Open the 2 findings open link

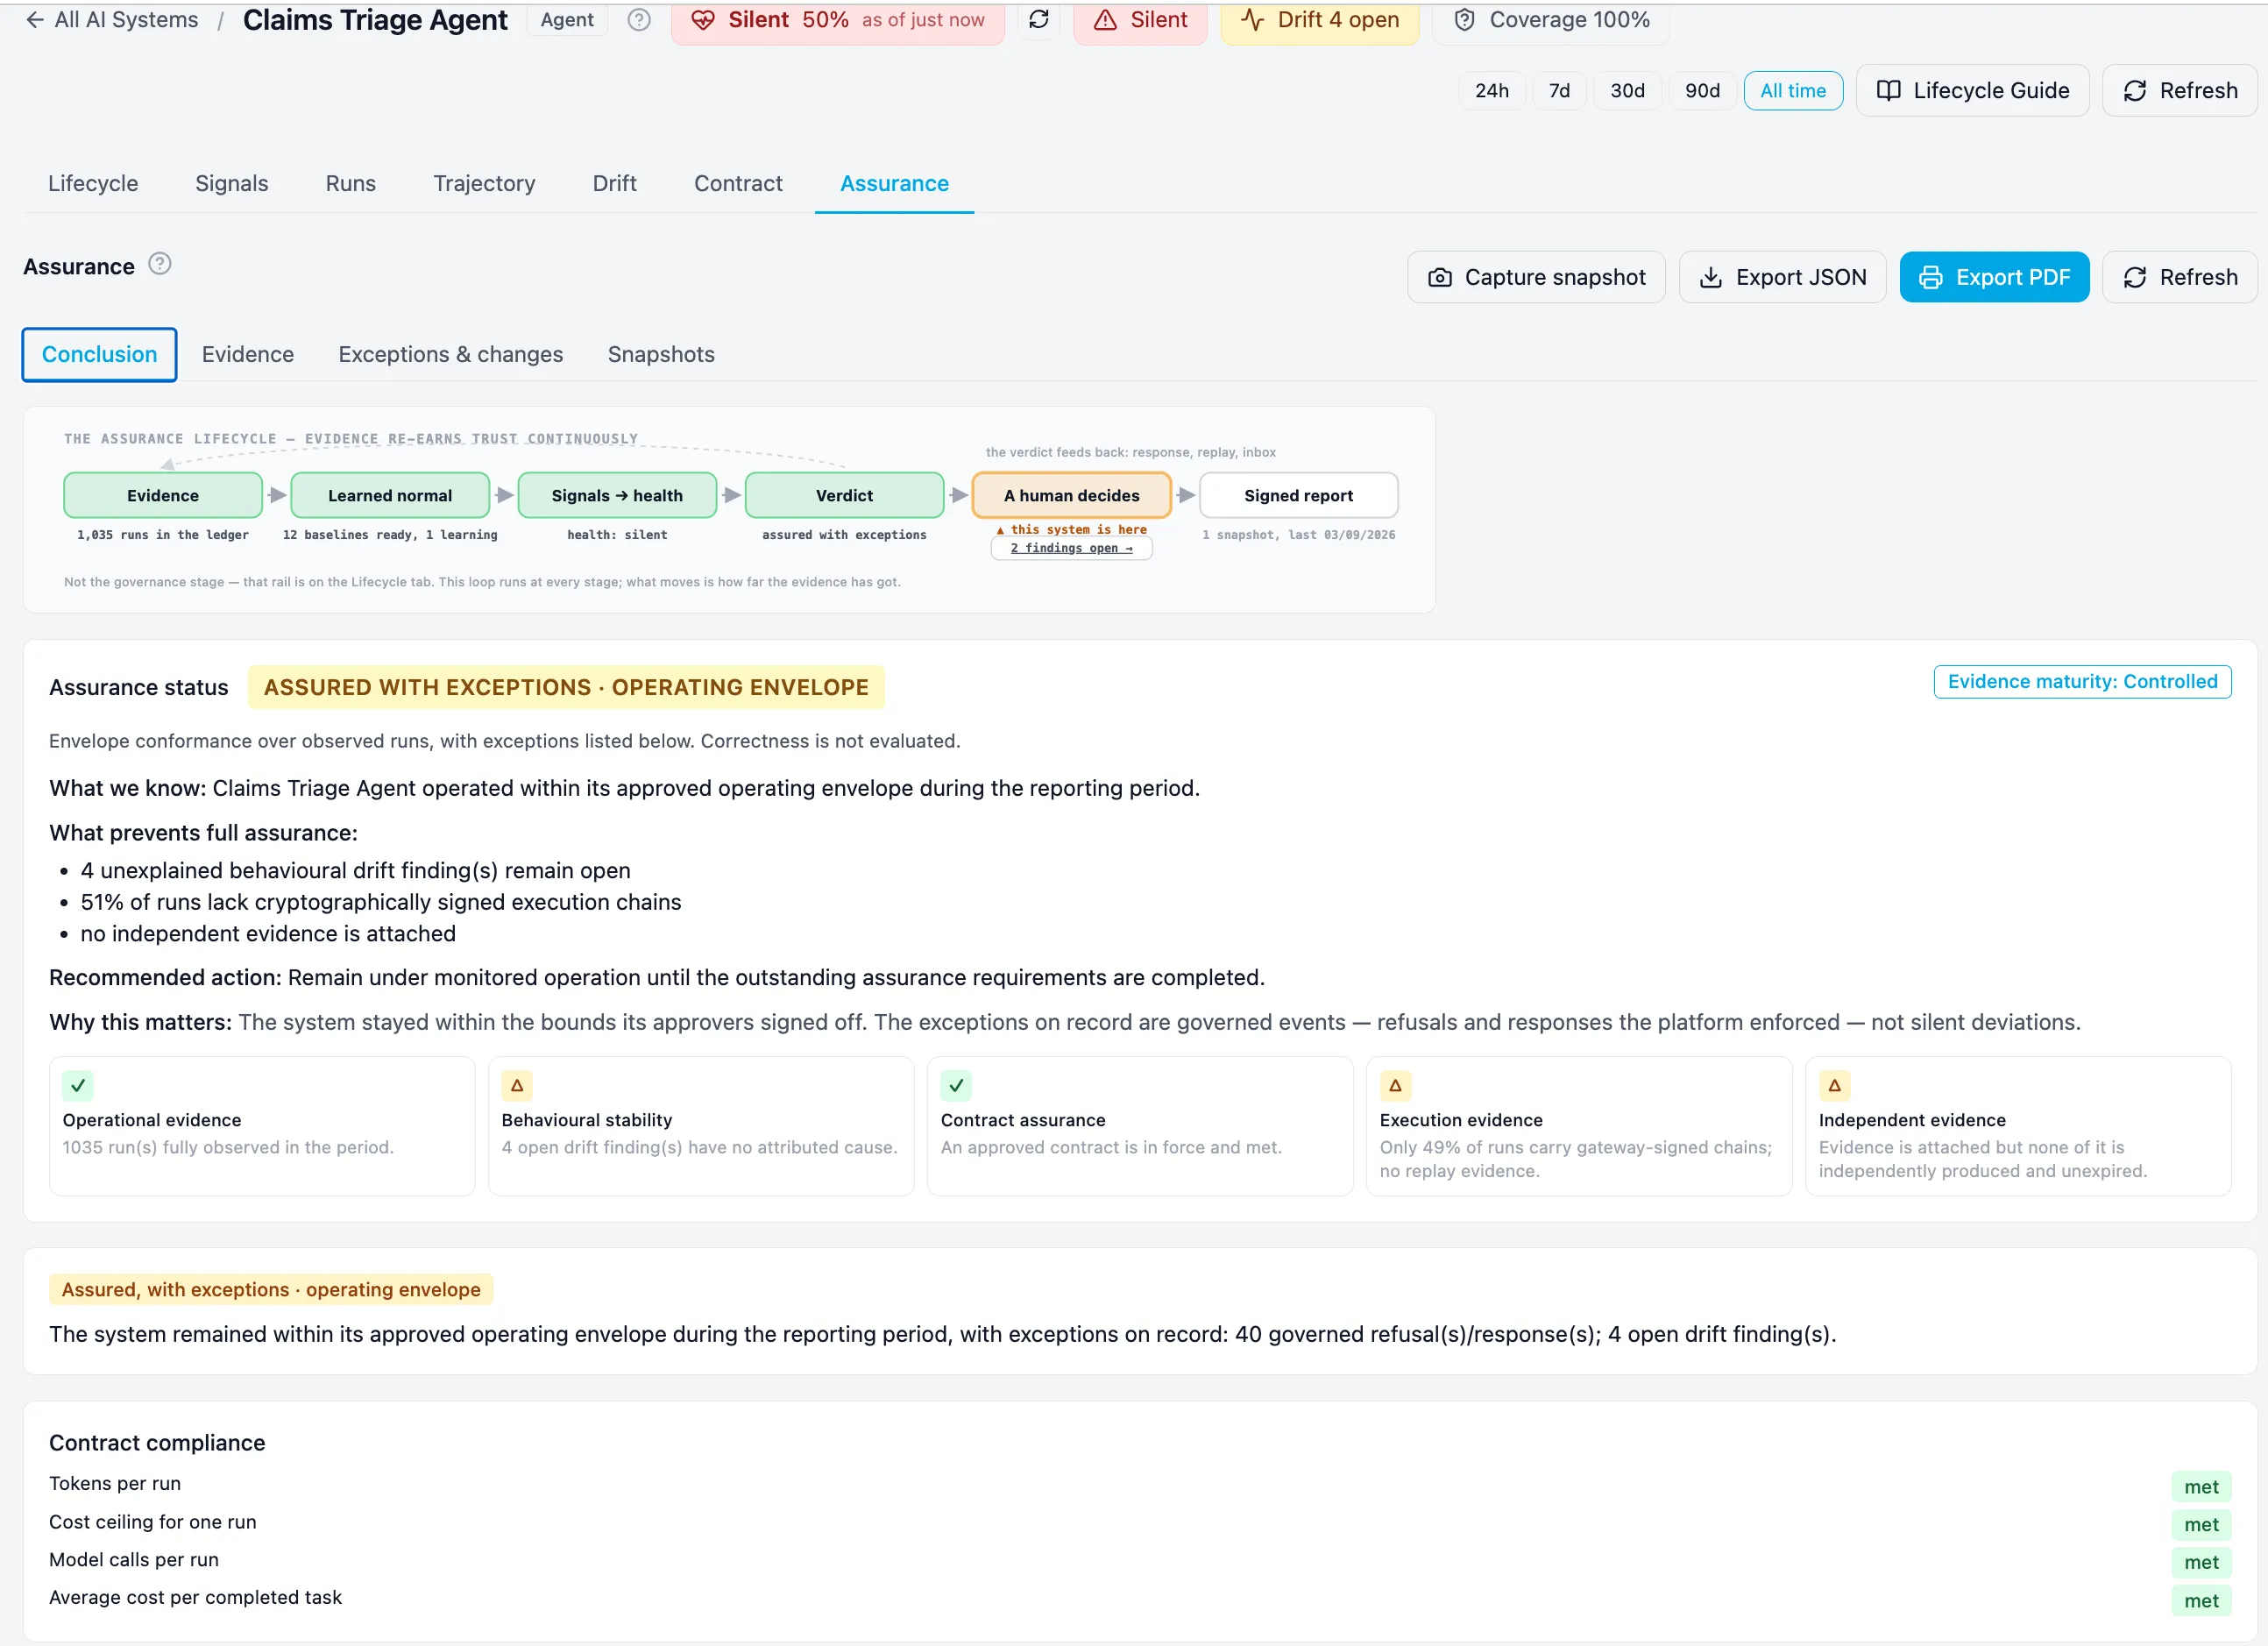1071,548
